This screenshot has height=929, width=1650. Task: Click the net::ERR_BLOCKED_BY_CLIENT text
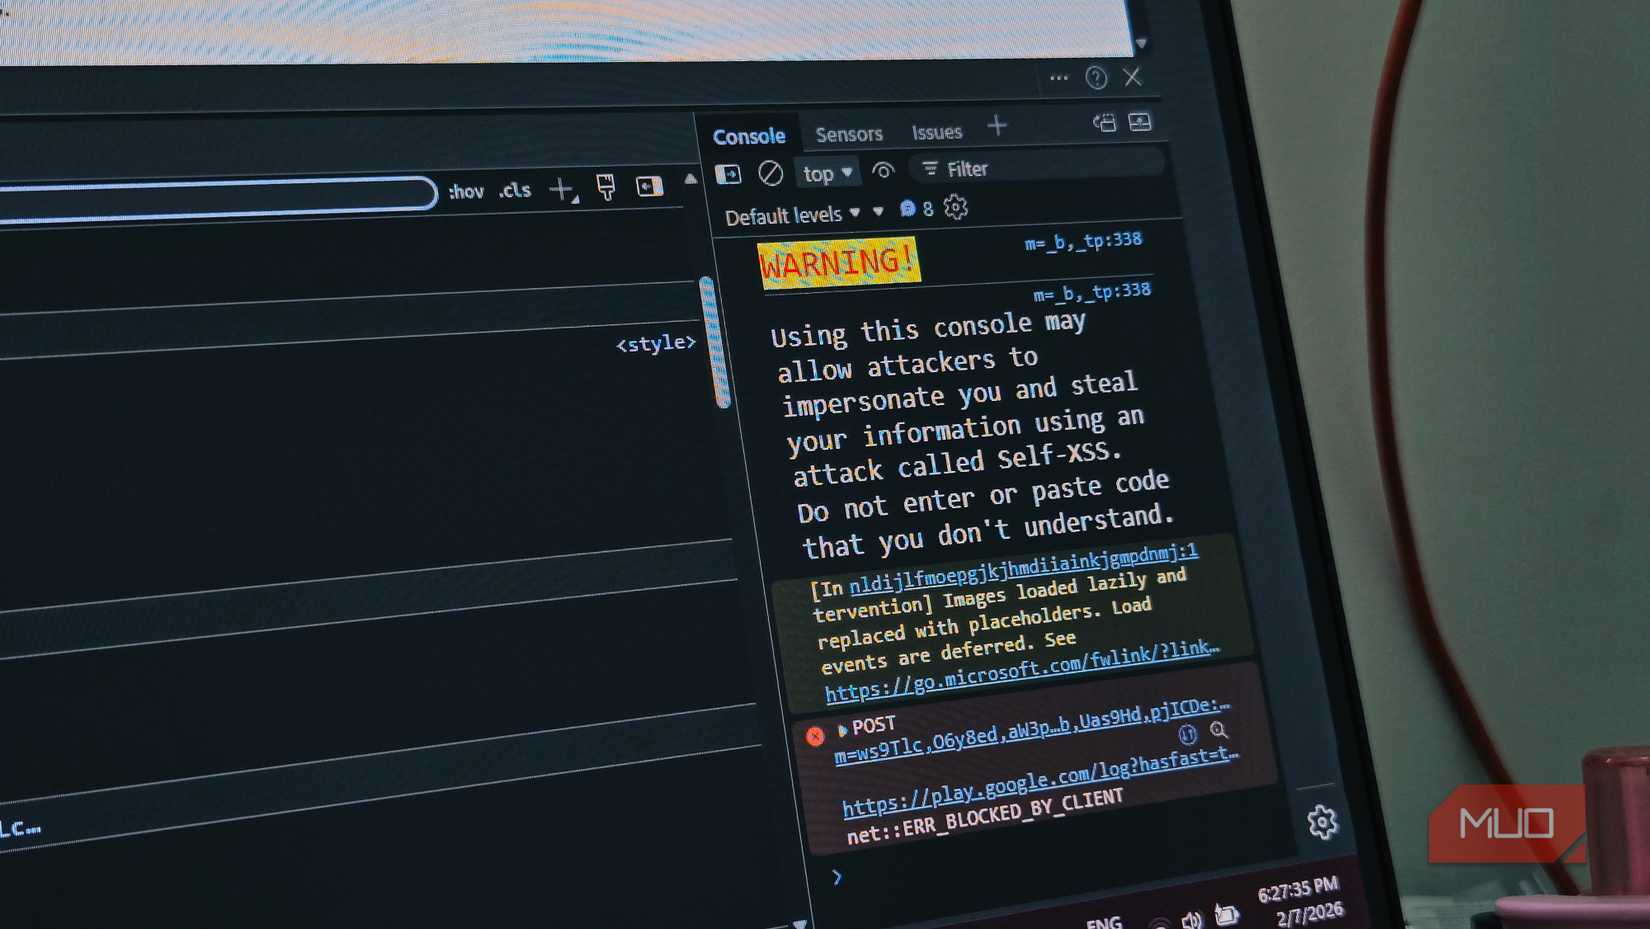pos(985,816)
